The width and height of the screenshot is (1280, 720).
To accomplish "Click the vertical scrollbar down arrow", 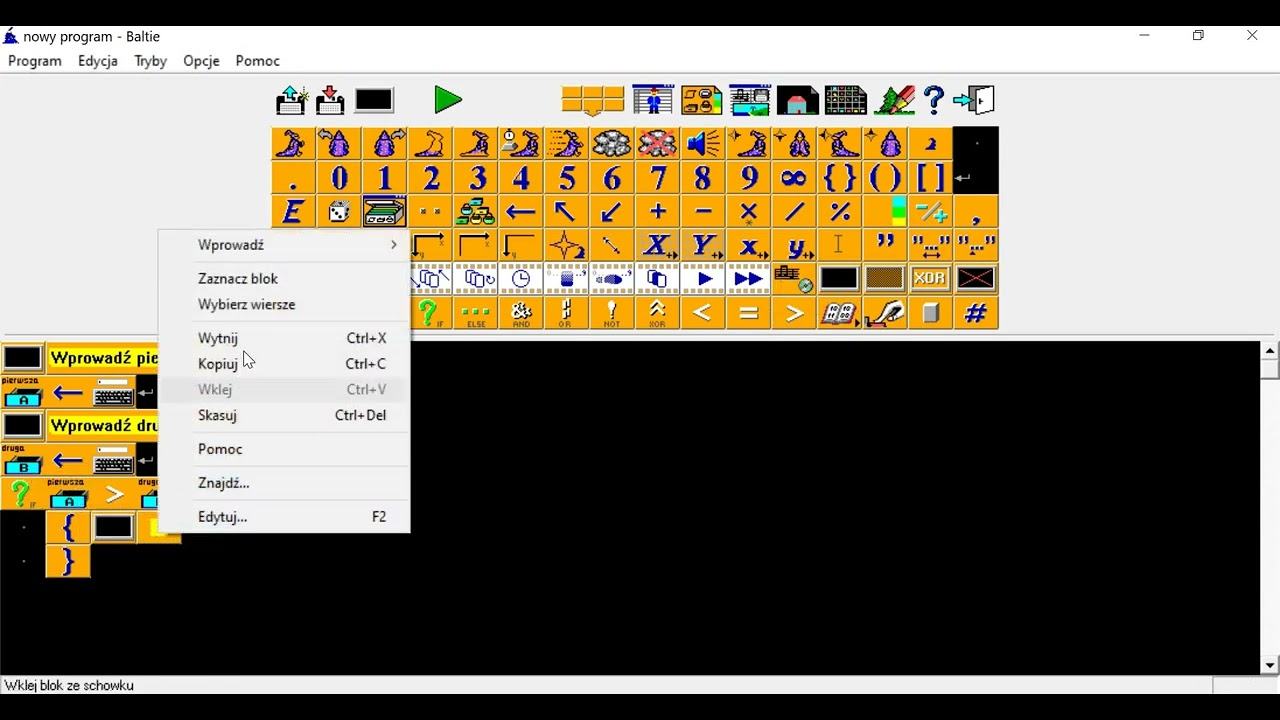I will pos(1270,665).
